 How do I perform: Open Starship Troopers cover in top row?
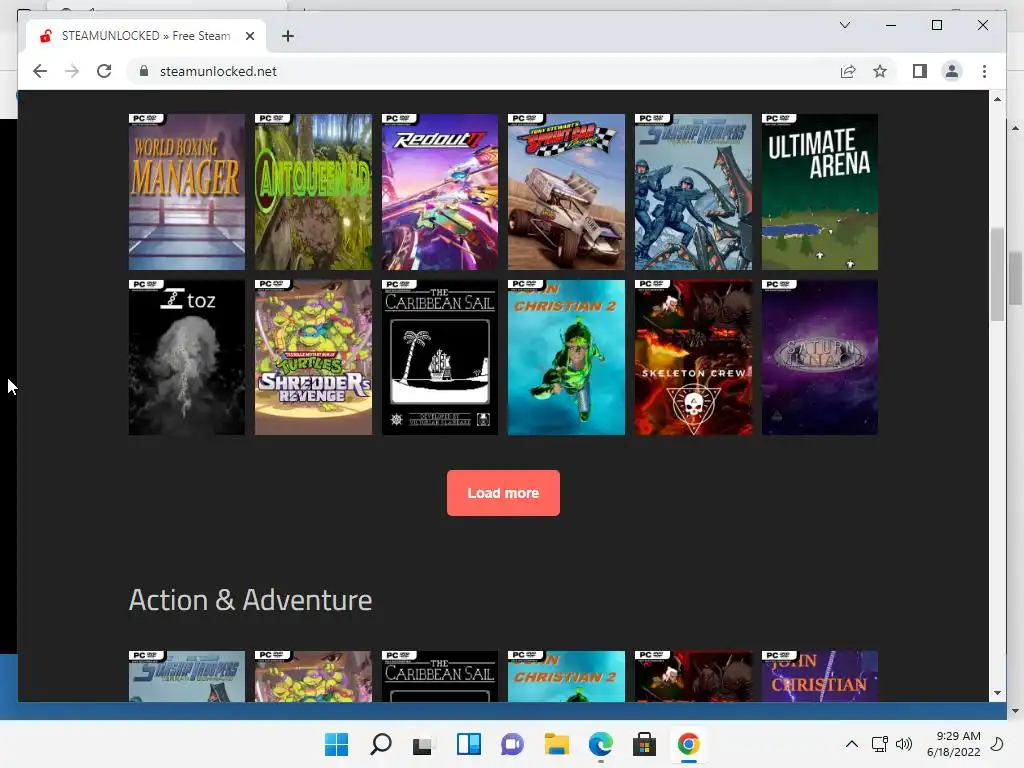(x=693, y=192)
